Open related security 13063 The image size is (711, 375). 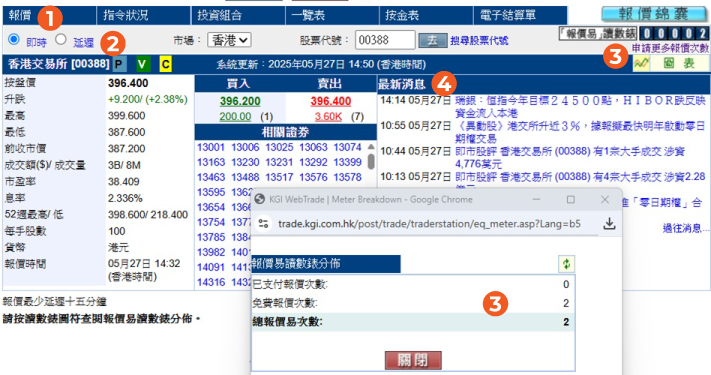pyautogui.click(x=313, y=147)
